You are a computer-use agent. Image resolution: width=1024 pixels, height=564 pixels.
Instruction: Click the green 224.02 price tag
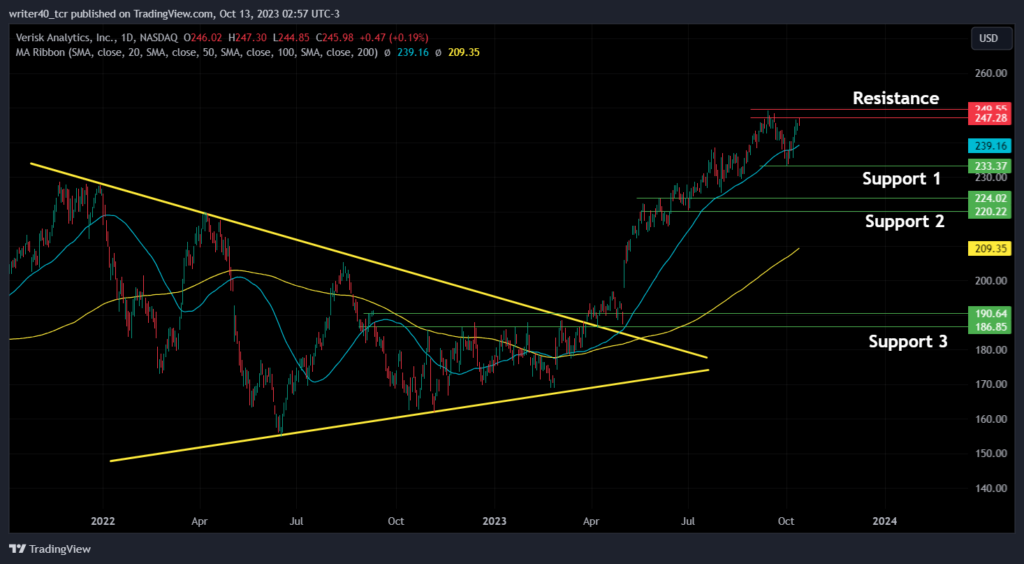[x=988, y=198]
